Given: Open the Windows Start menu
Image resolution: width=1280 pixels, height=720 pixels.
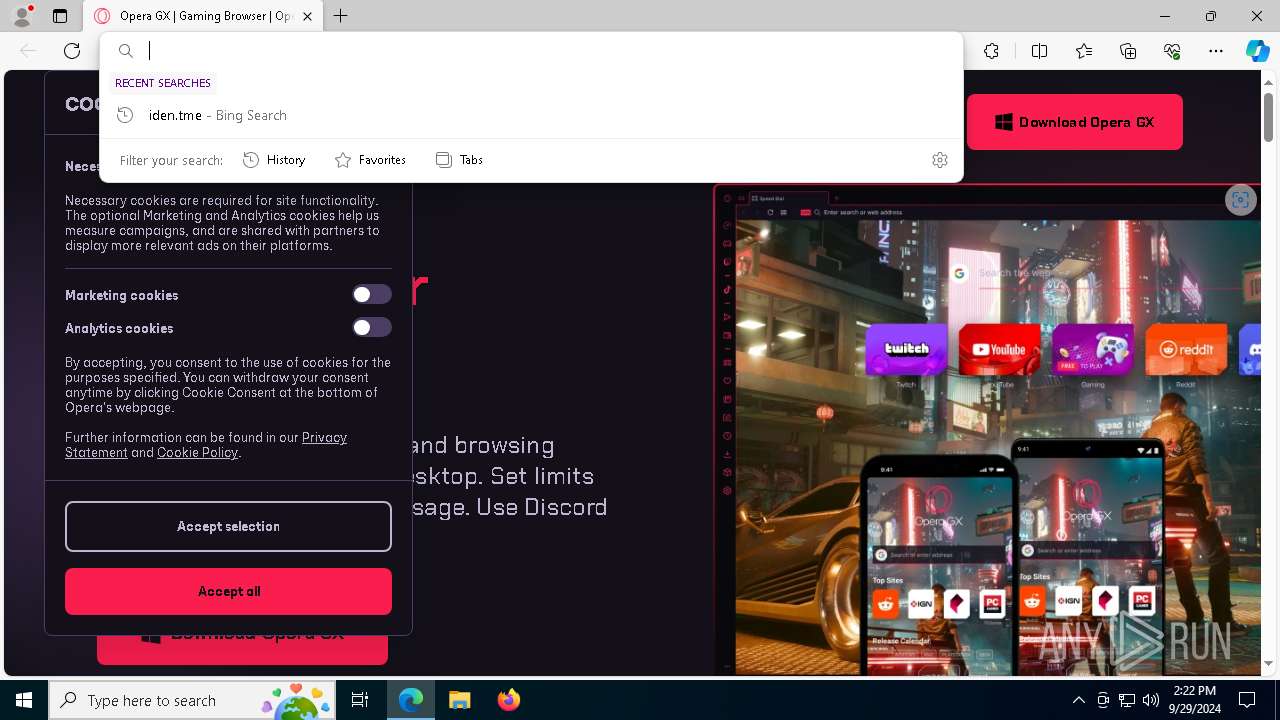Looking at the screenshot, I should click(24, 700).
